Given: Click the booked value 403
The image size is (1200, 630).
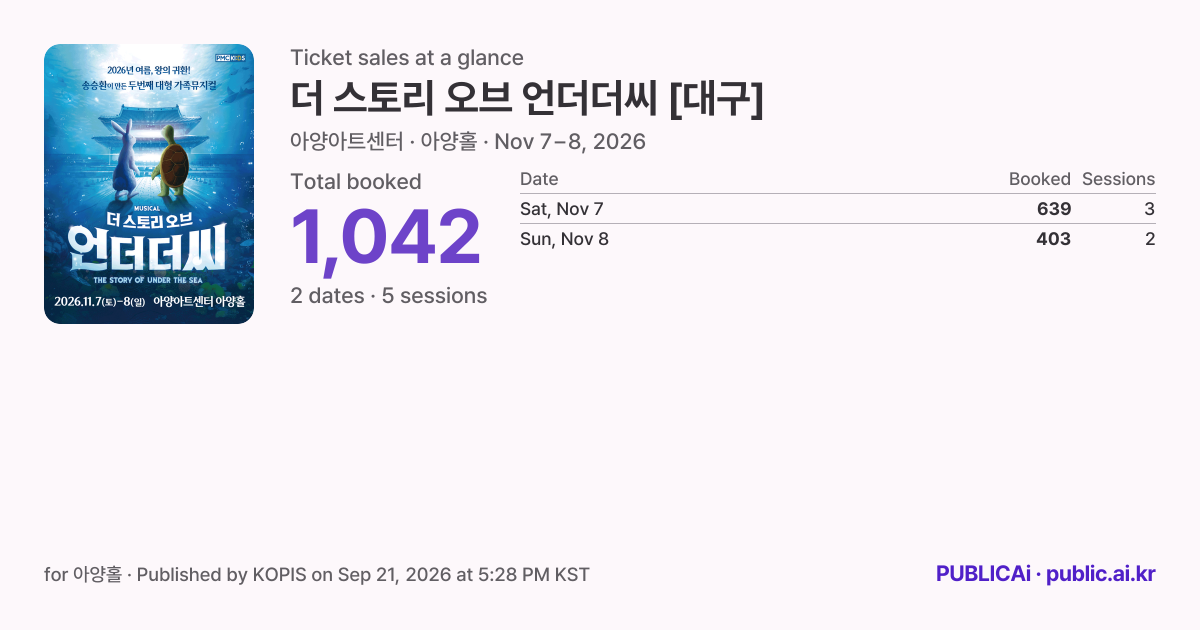Looking at the screenshot, I should click(1054, 239).
